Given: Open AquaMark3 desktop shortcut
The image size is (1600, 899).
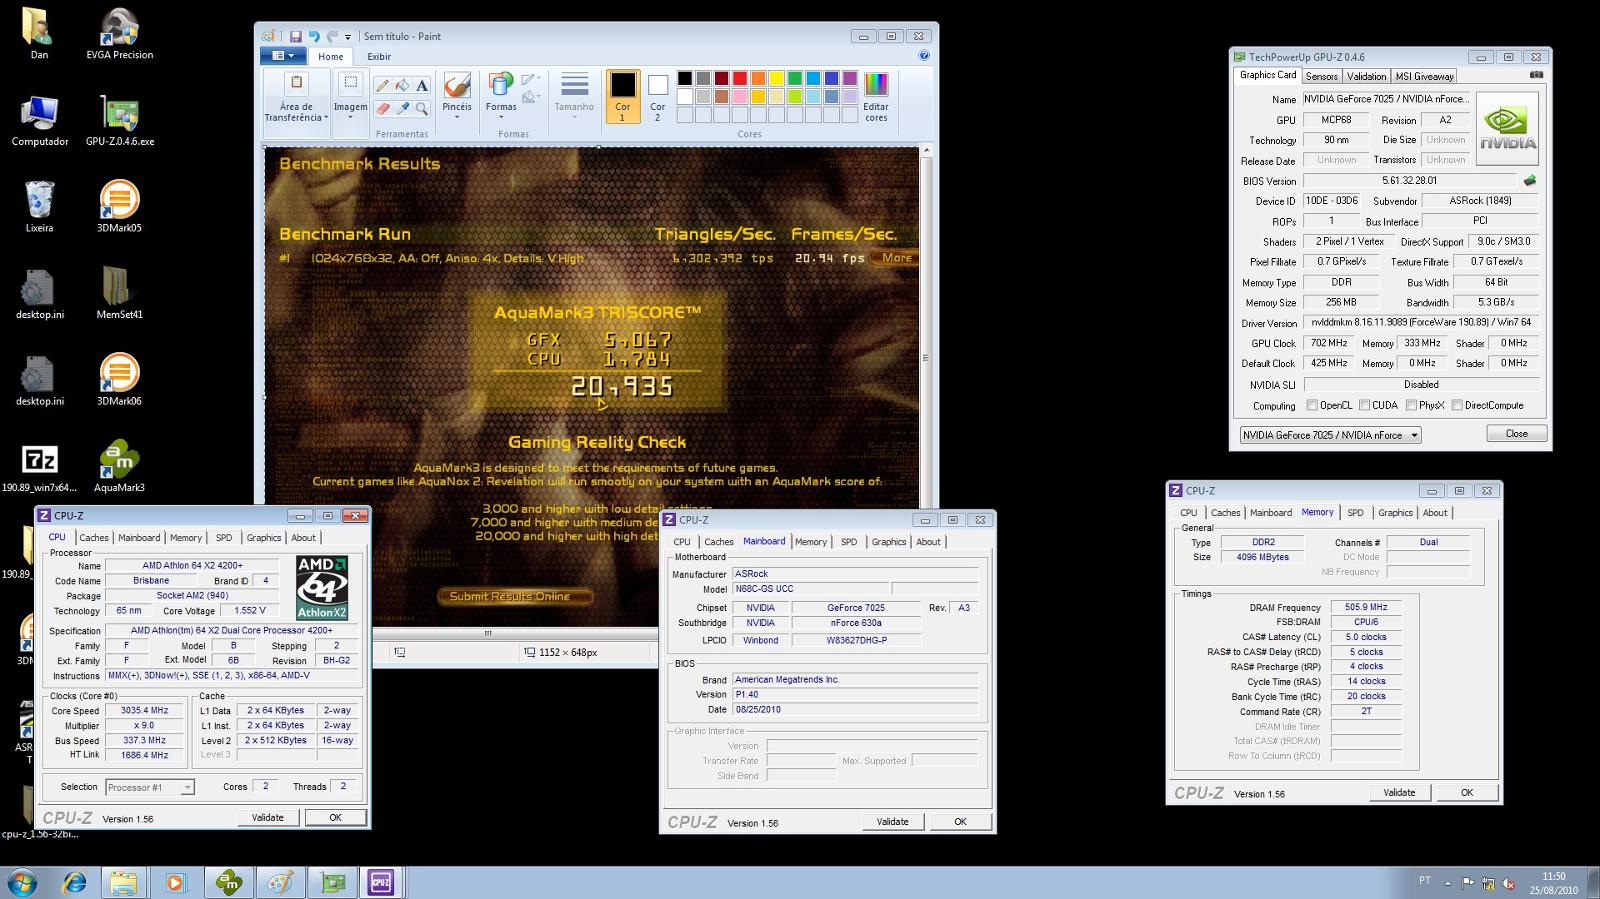Looking at the screenshot, I should (x=119, y=466).
